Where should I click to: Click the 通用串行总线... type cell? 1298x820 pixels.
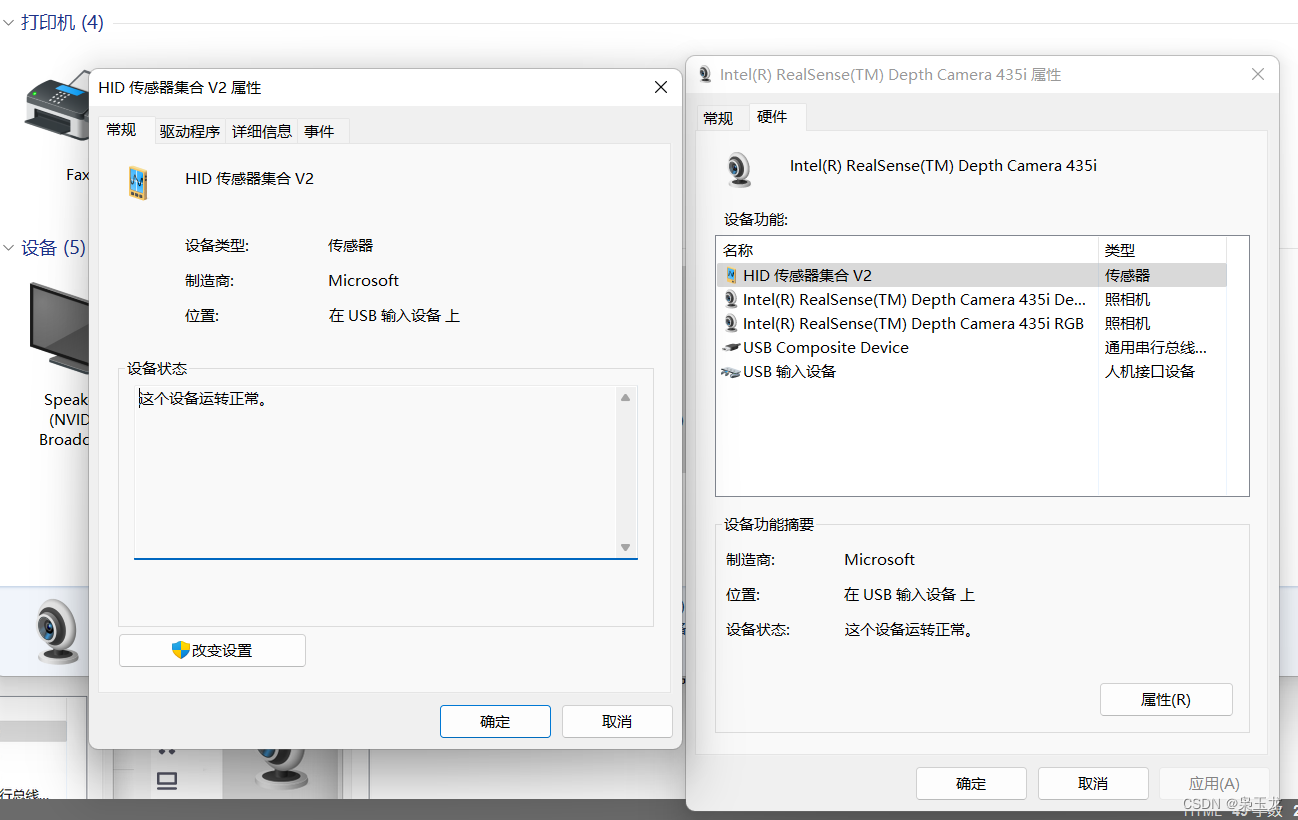1155,348
